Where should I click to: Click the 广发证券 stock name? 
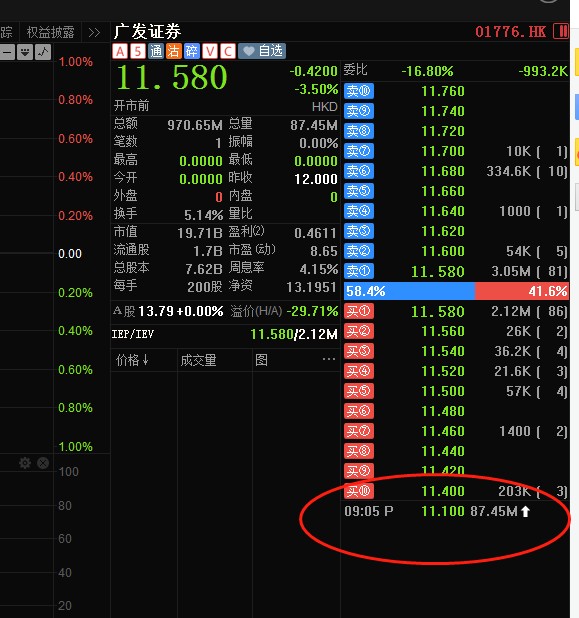(147, 32)
